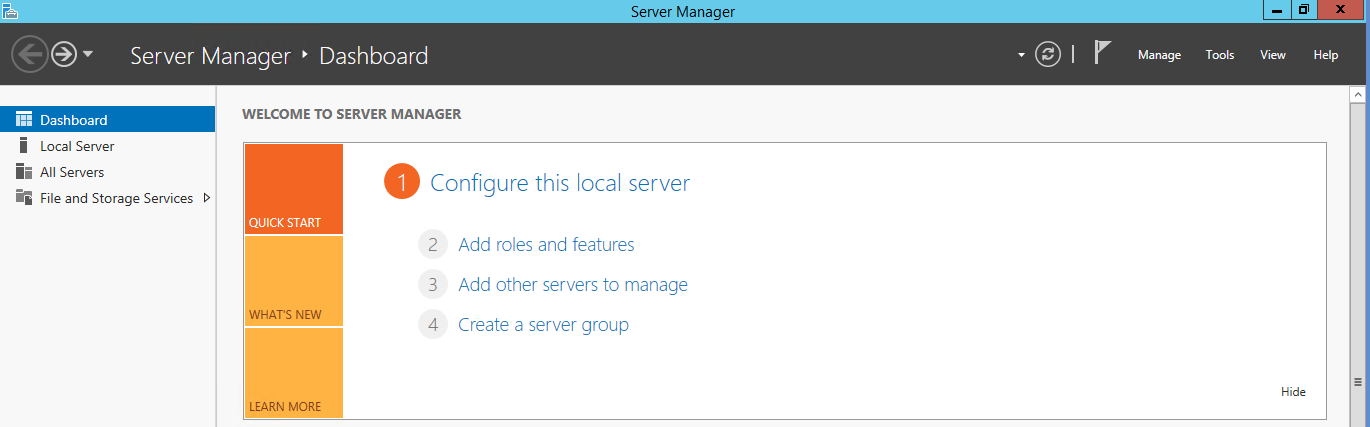Hide the welcome tile with Hide
The width and height of the screenshot is (1370, 427).
click(x=1293, y=392)
